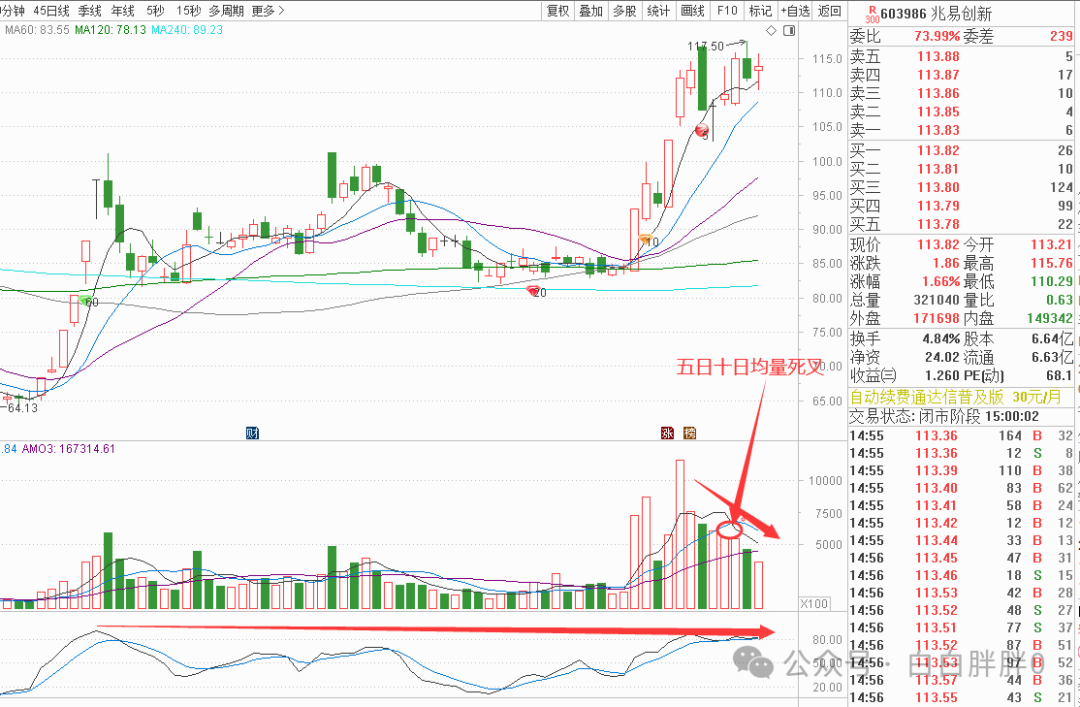
Task: Click the diamond icon above the price axis
Action: [771, 30]
